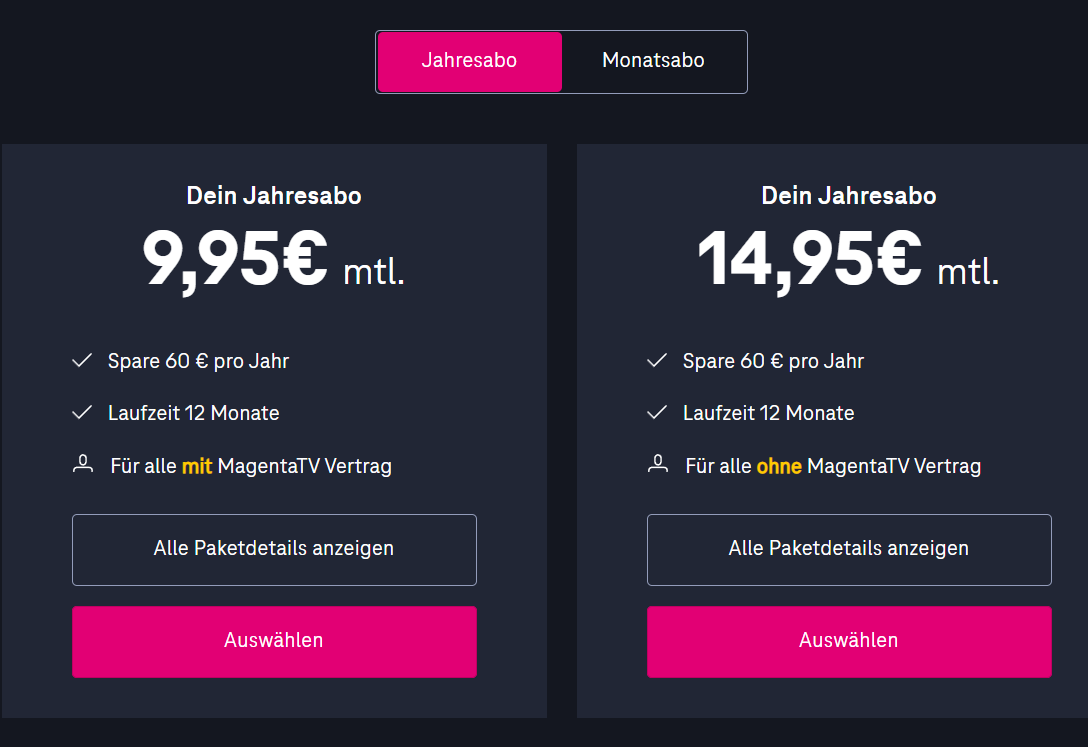Switch to the Monatsabo tab
The image size is (1088, 747).
(x=653, y=61)
